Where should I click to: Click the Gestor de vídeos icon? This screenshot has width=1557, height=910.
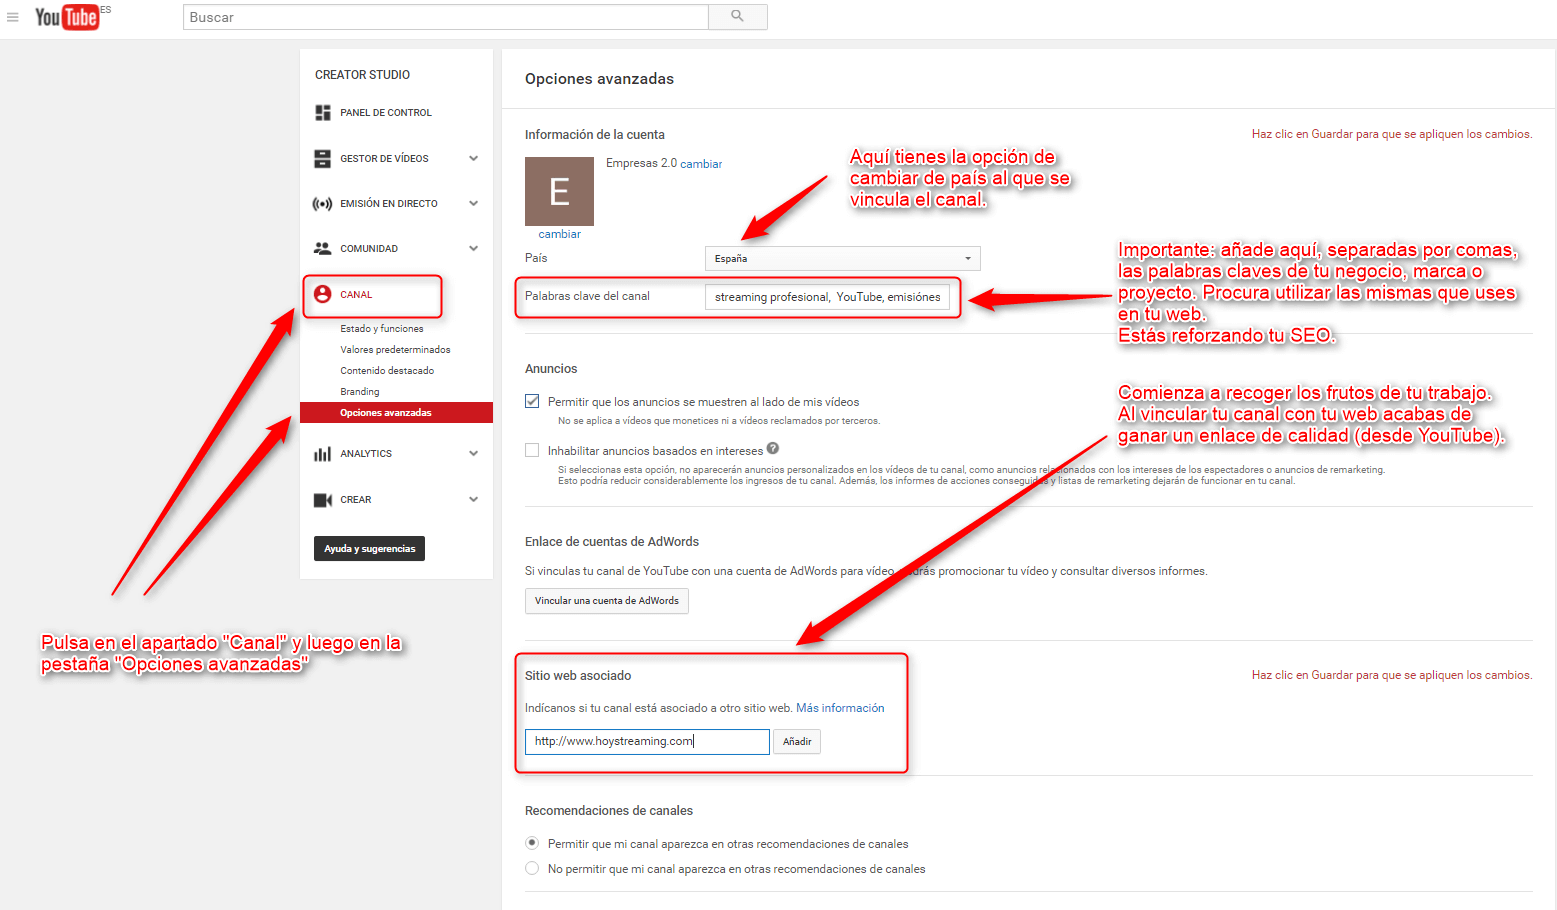323,158
